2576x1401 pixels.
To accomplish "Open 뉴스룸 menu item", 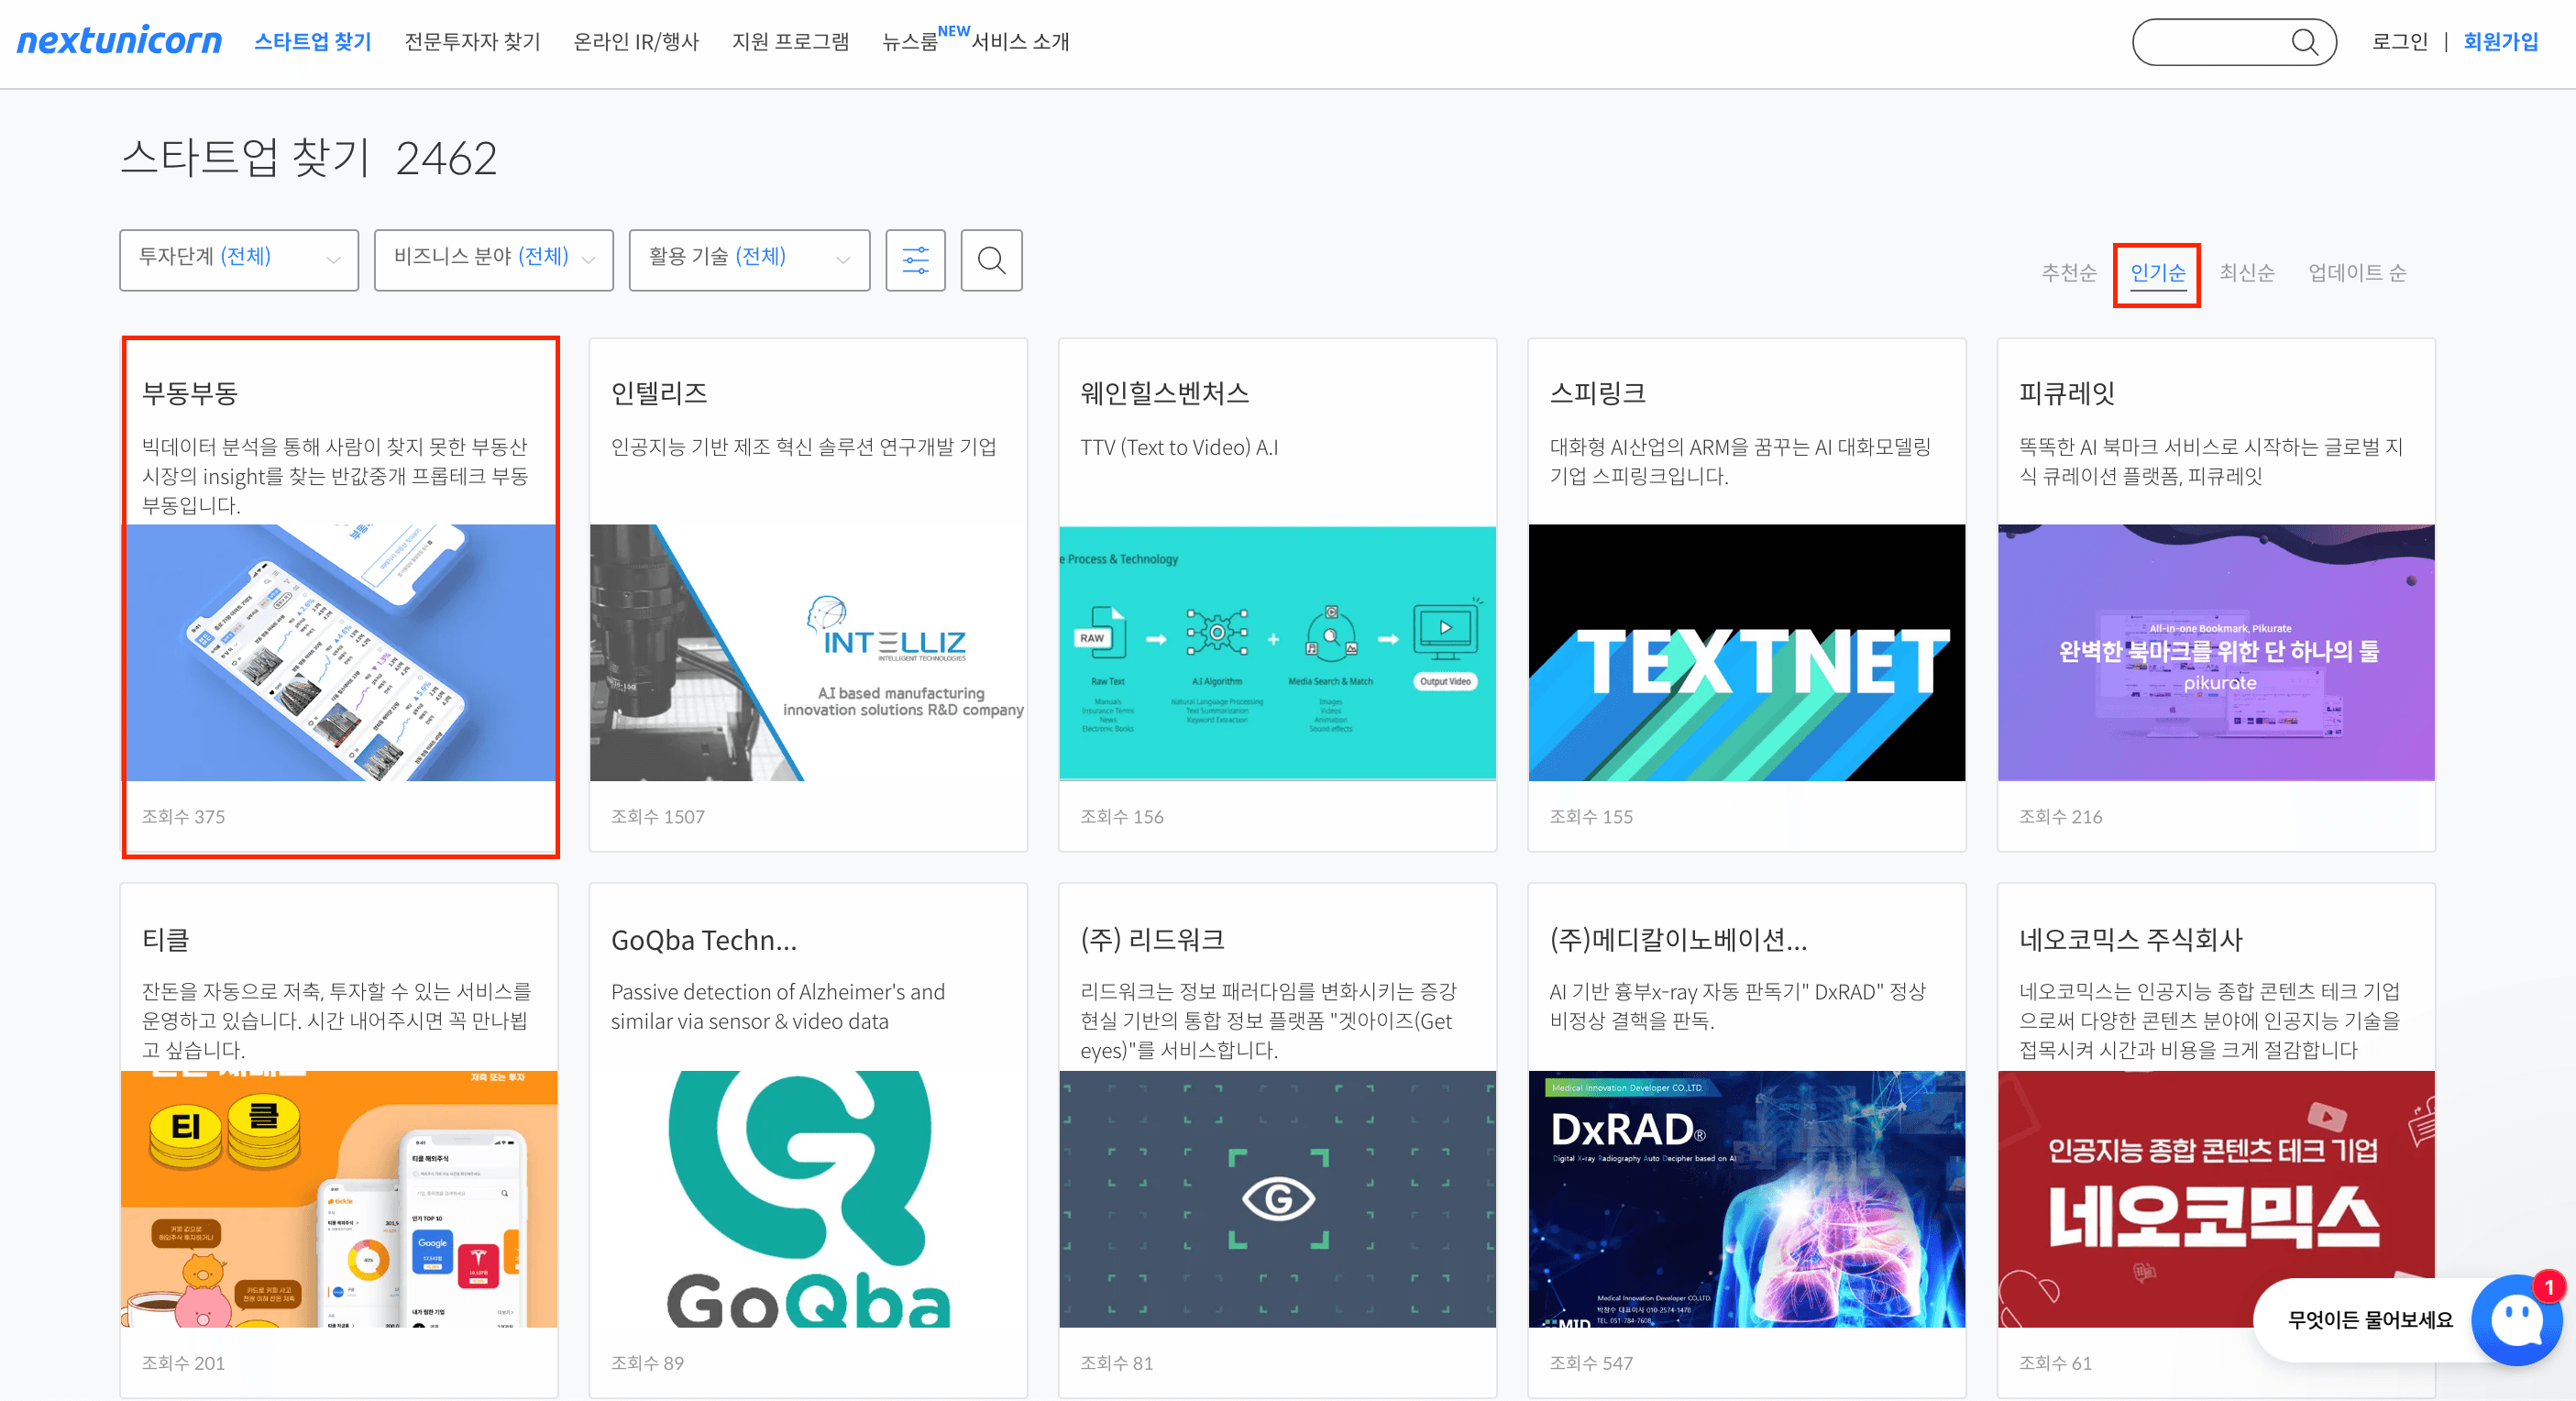I will tap(910, 42).
